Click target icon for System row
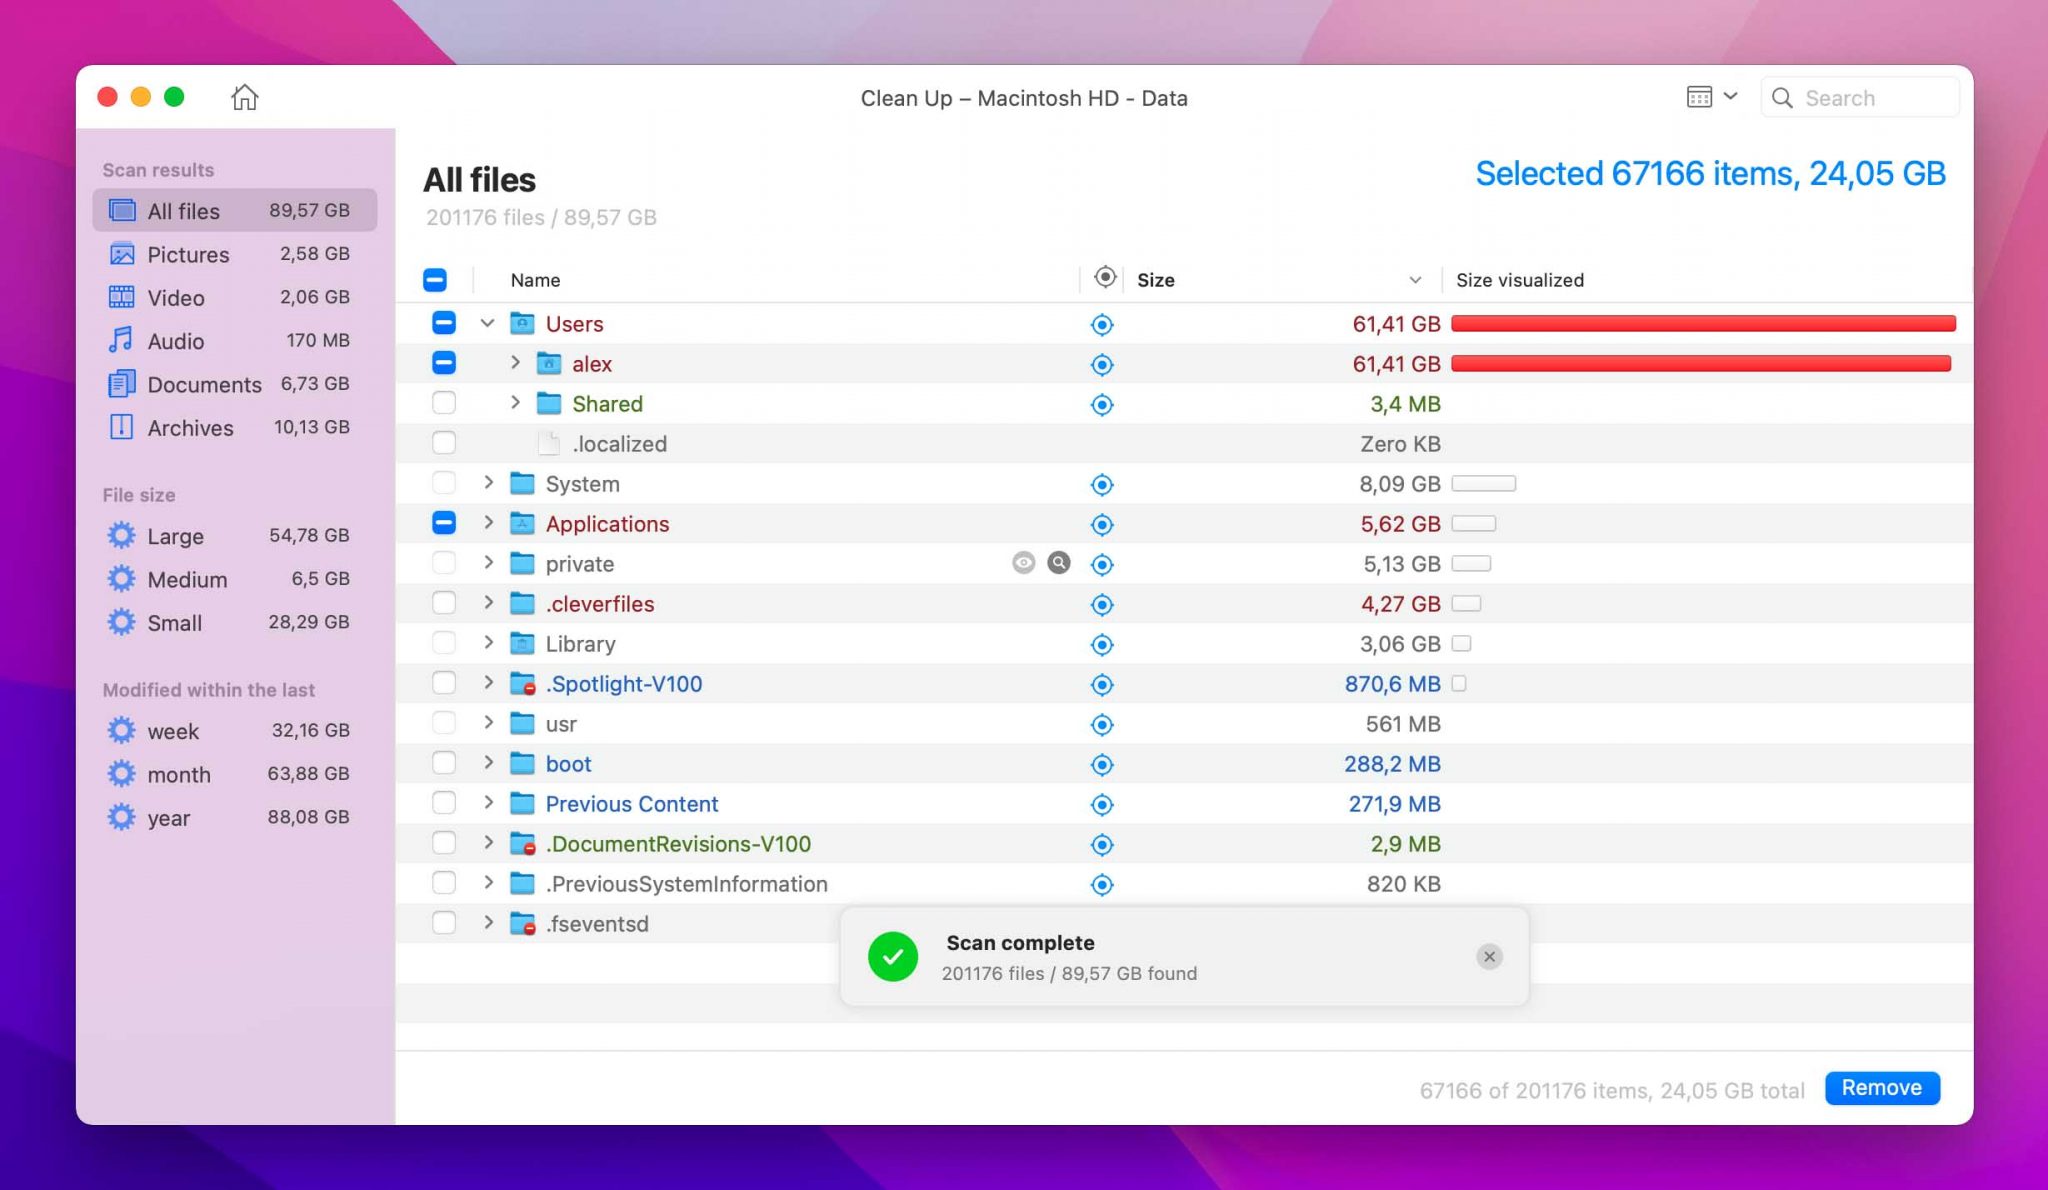 [1101, 484]
